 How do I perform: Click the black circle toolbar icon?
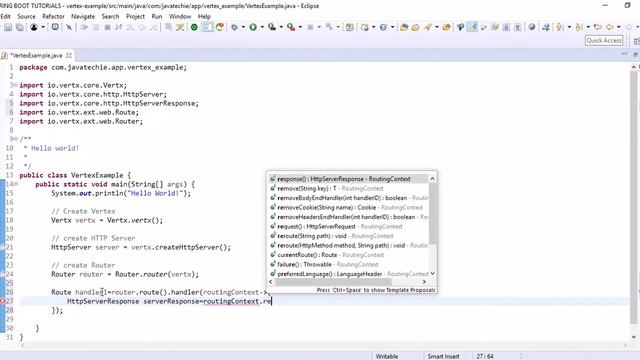click(x=34, y=27)
